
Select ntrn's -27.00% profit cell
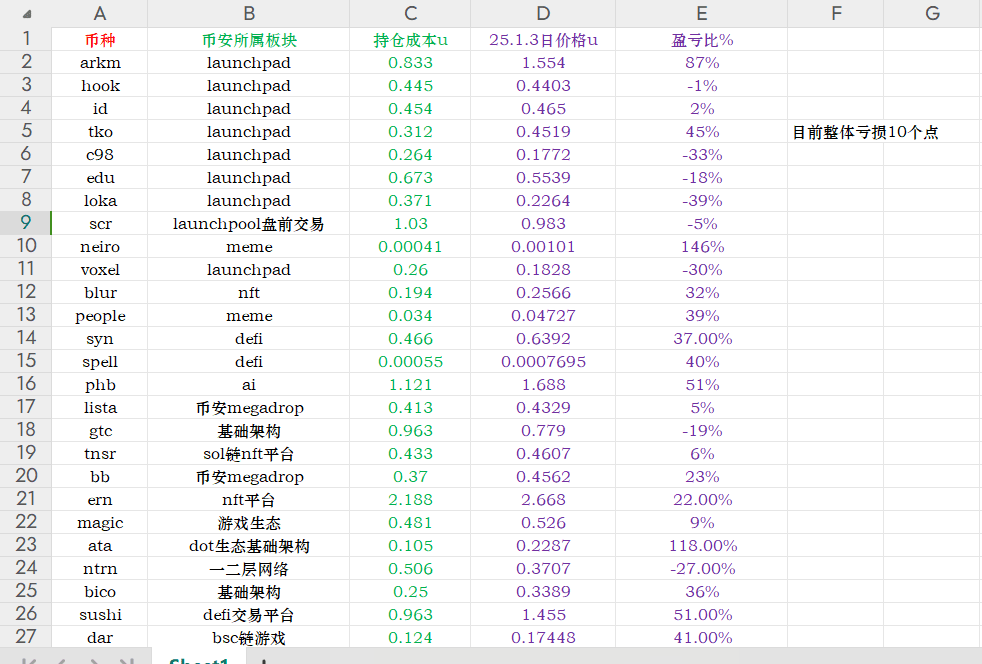pos(701,568)
